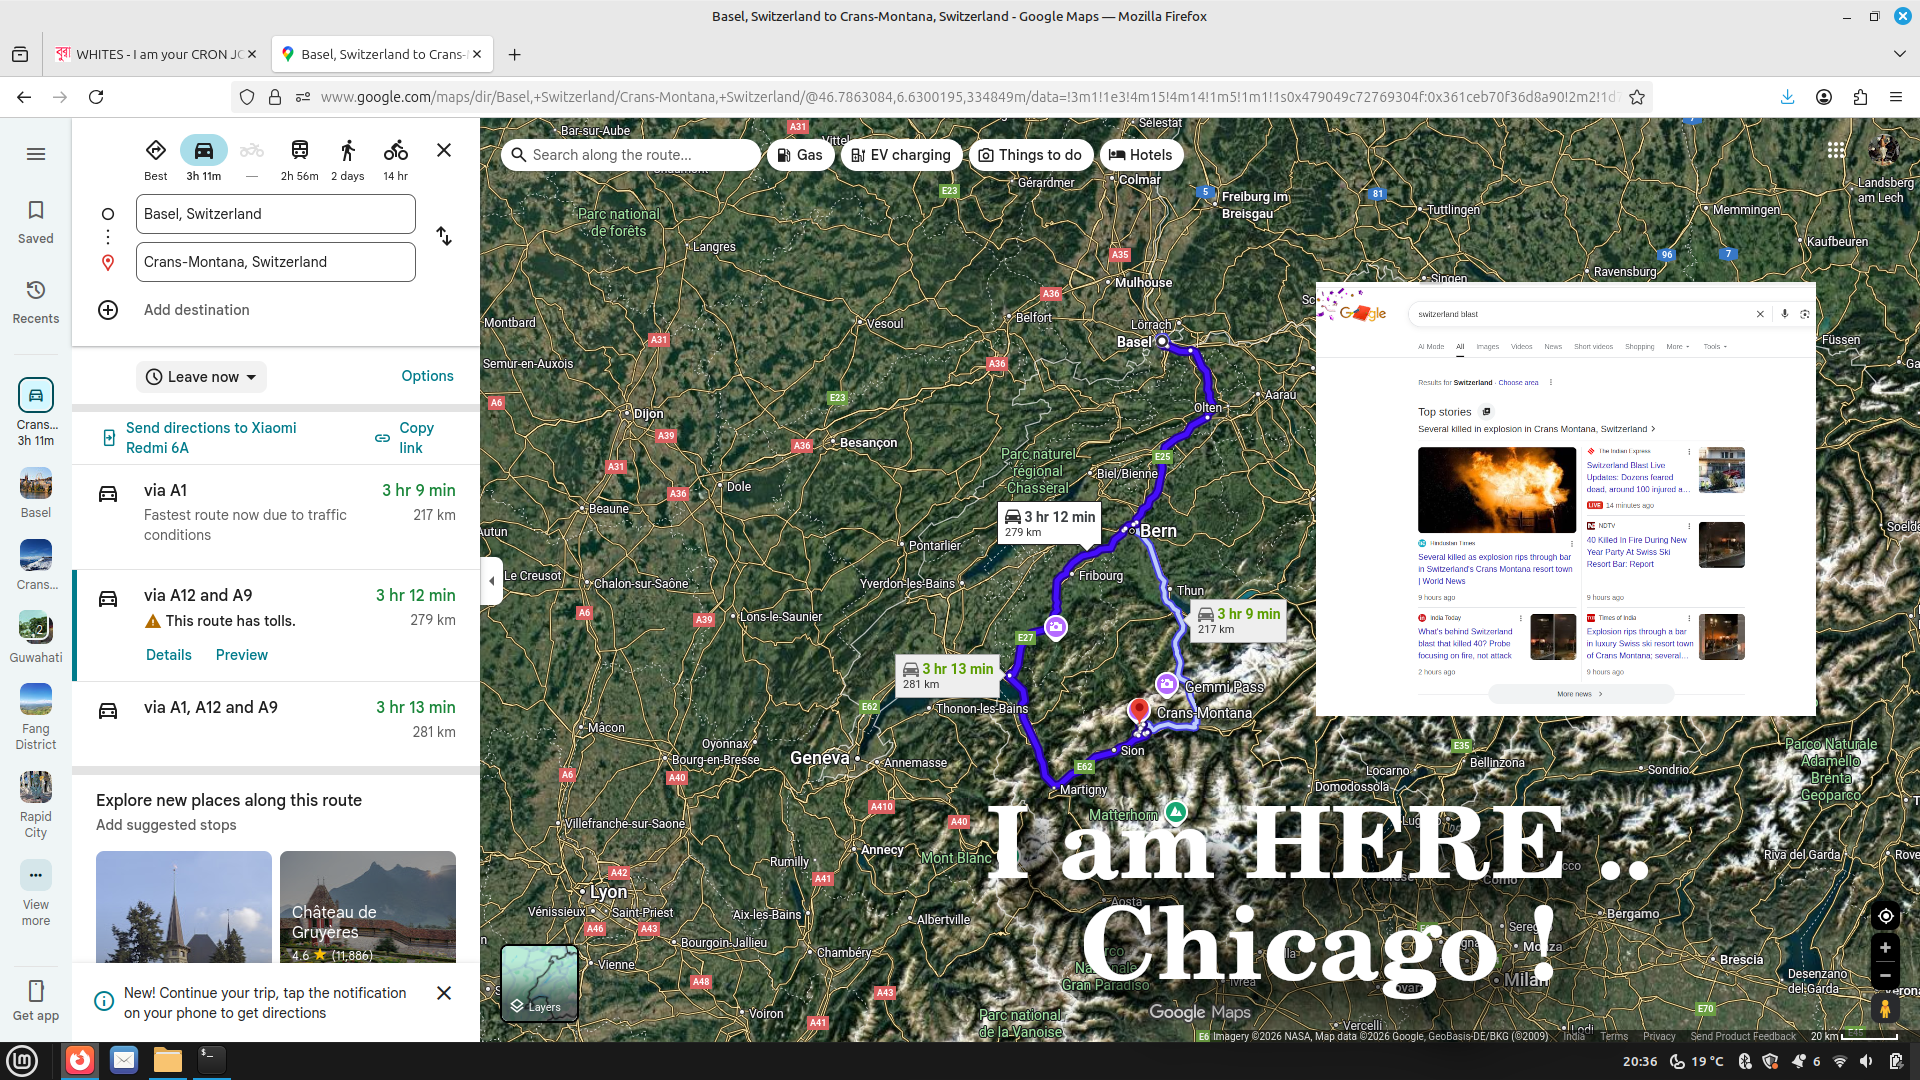The image size is (1920, 1080).
Task: Click the show your location button
Action: 1885,916
